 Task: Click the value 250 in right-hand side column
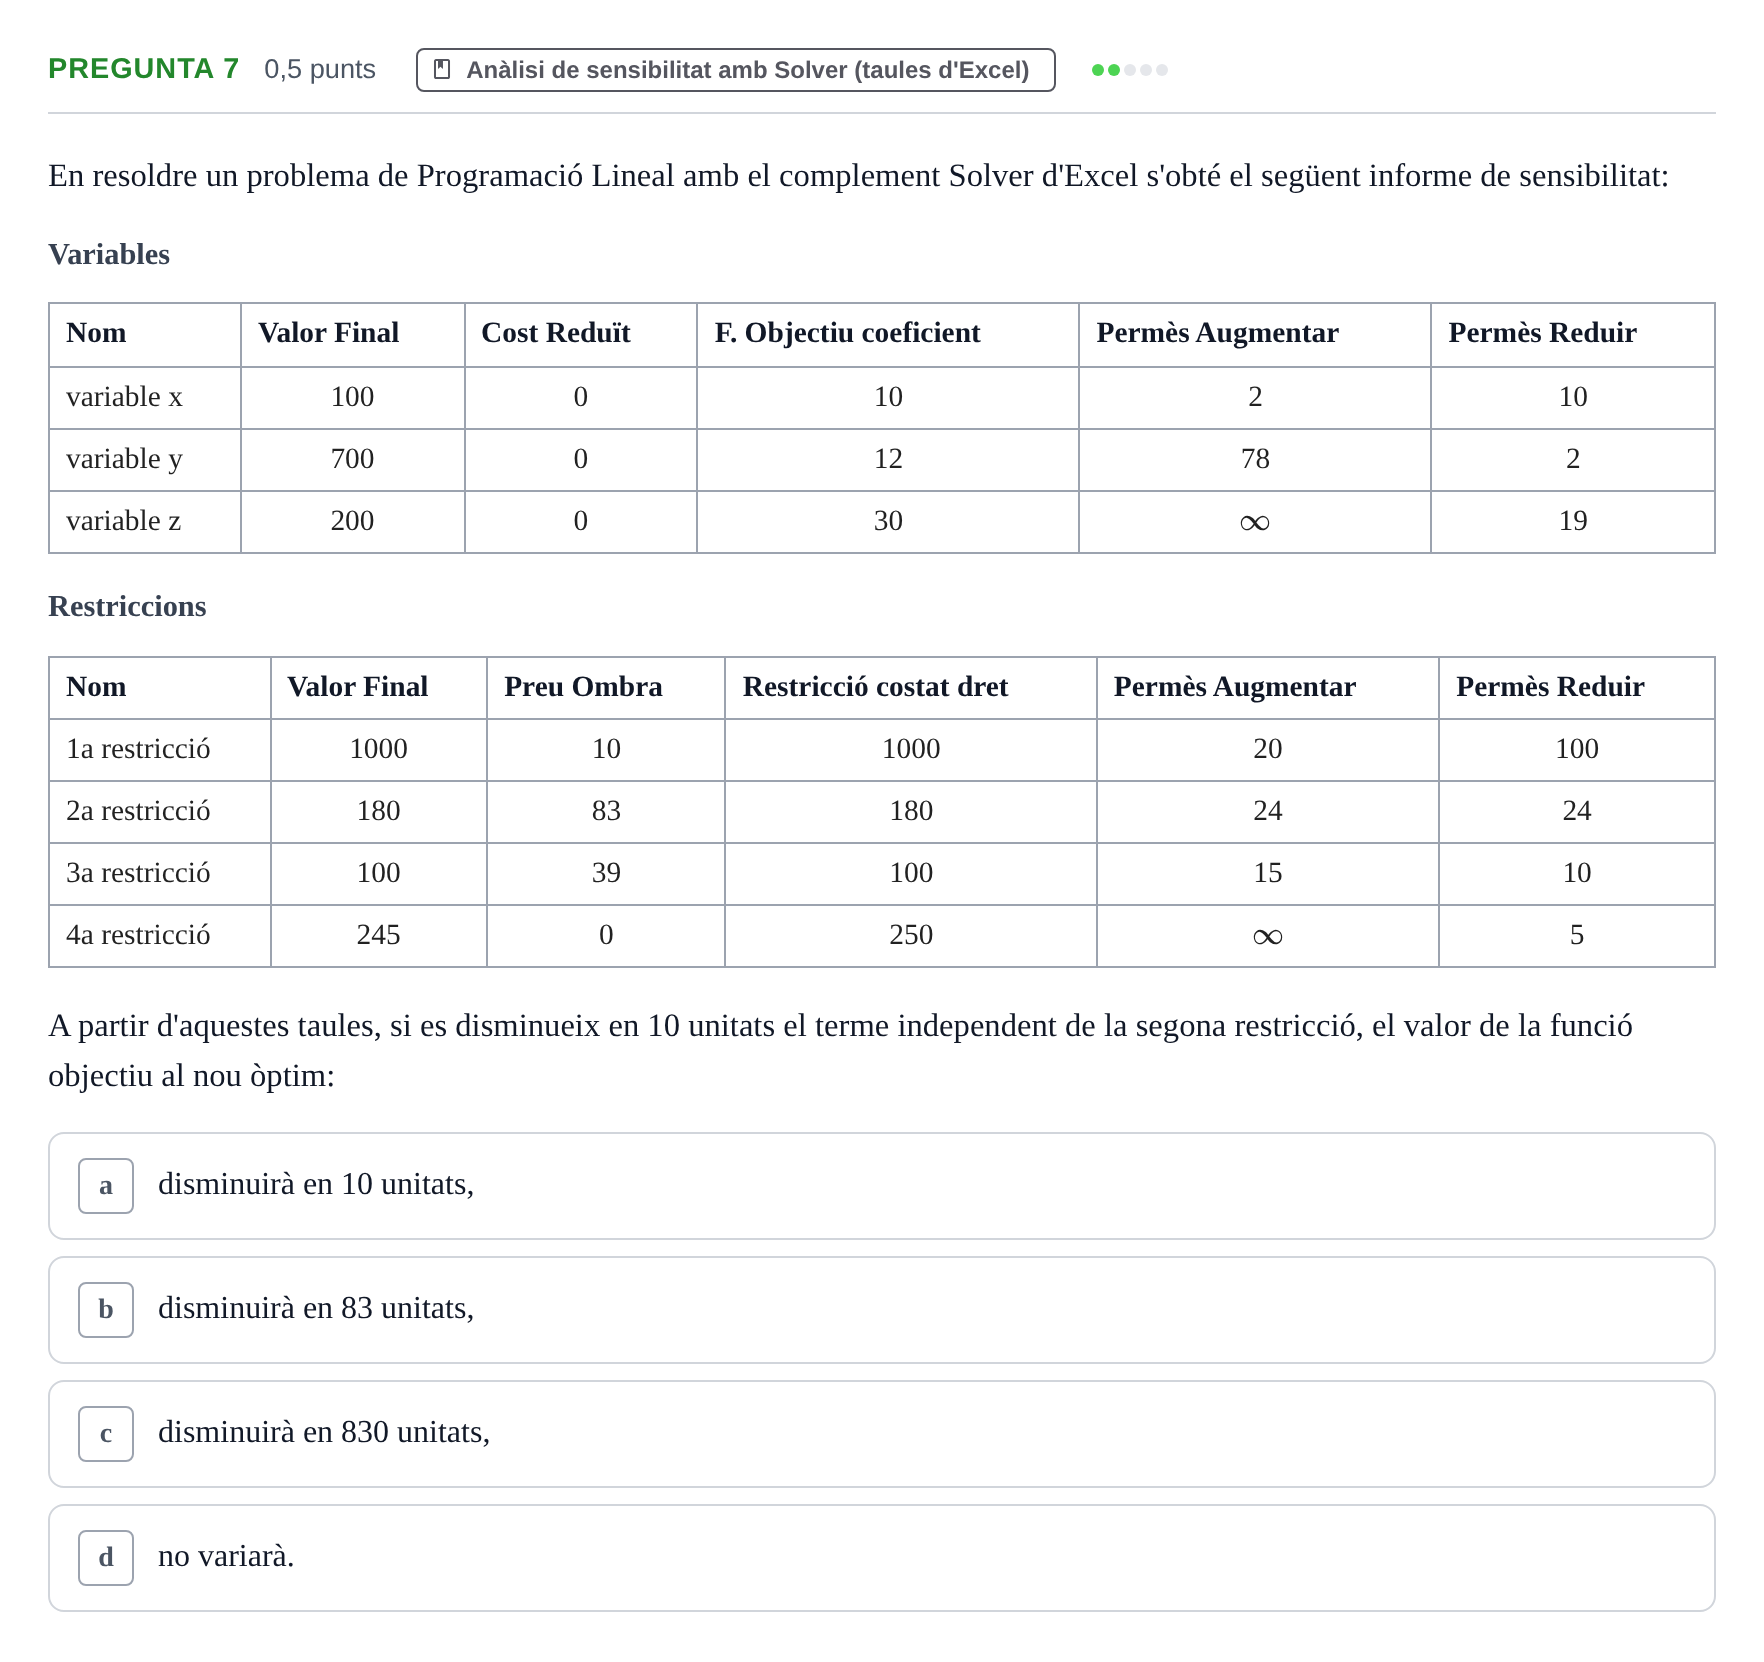click(x=911, y=935)
